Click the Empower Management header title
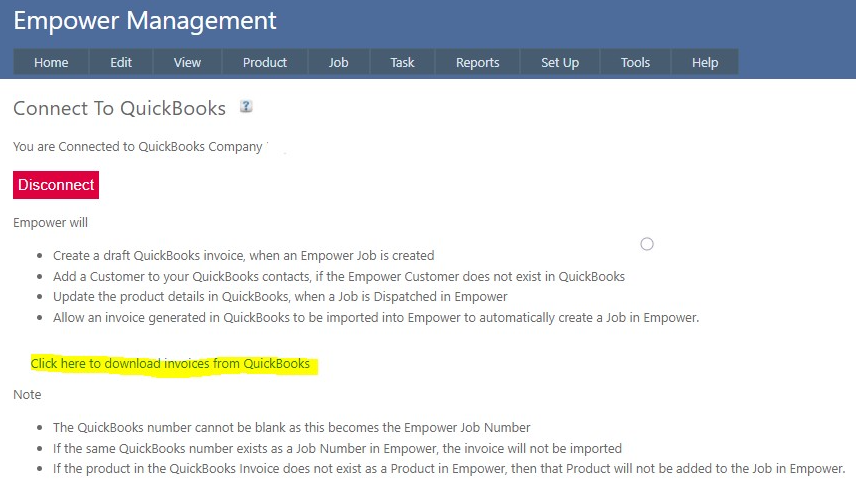 pyautogui.click(x=145, y=20)
